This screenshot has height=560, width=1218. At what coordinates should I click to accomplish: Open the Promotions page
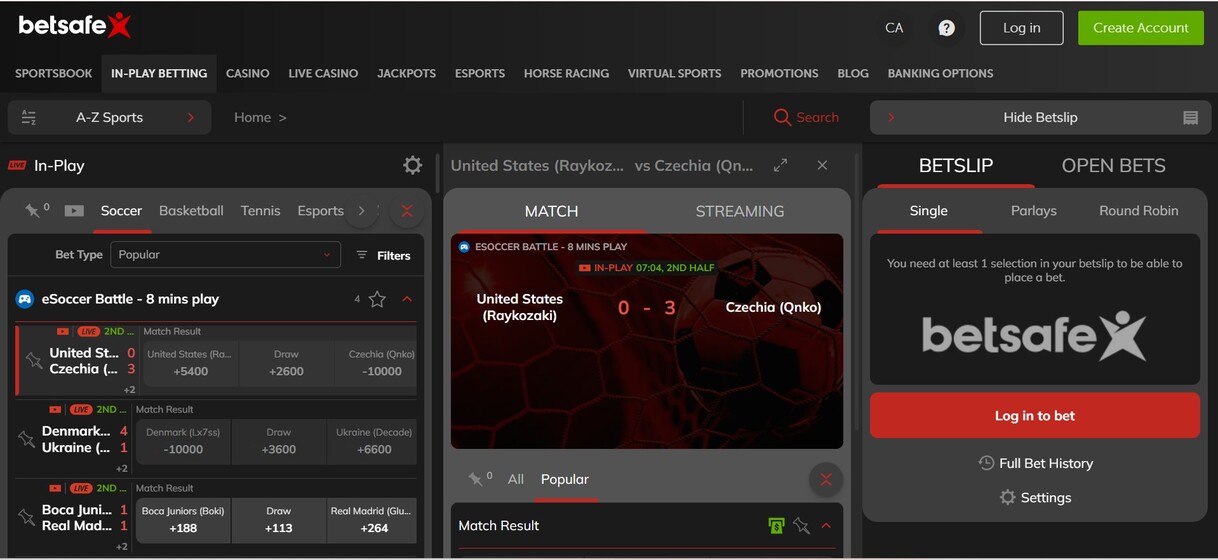click(x=779, y=73)
